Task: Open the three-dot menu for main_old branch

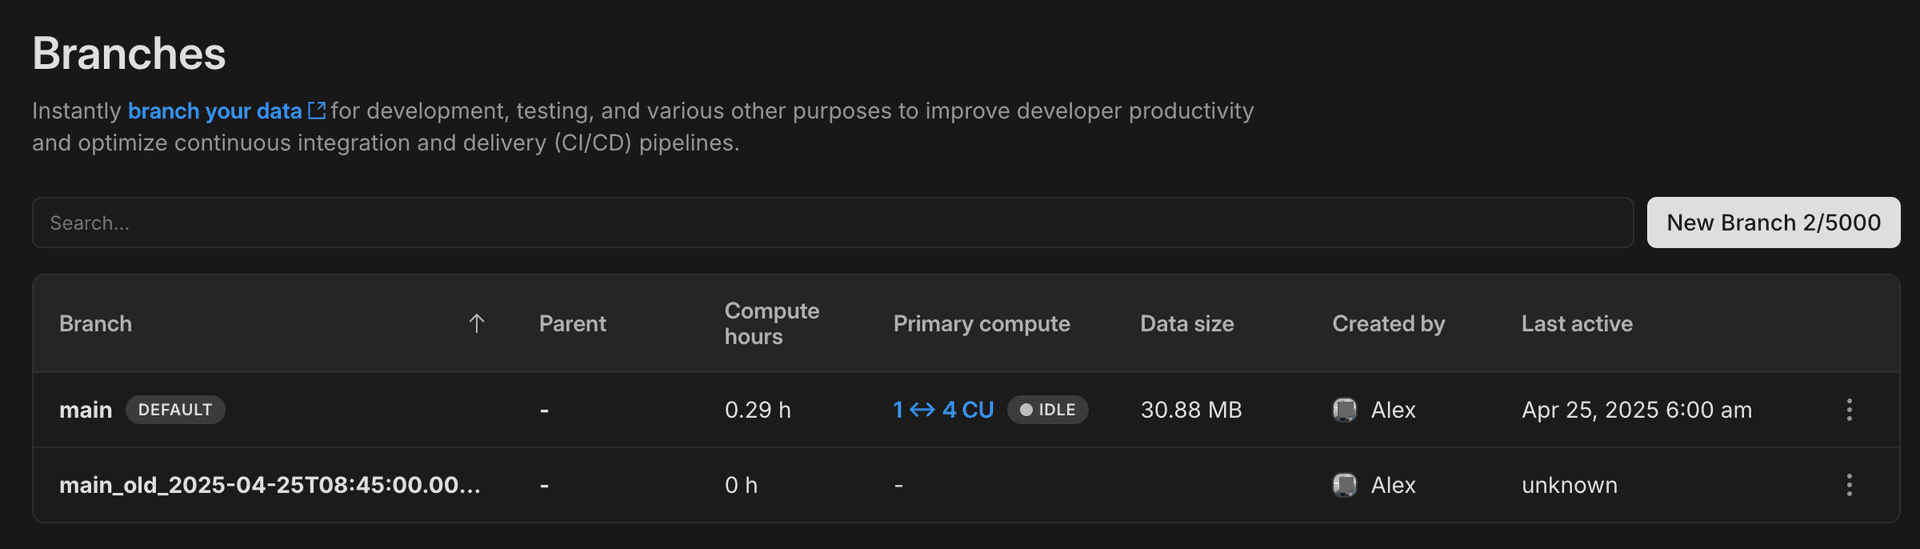Action: pos(1849,485)
